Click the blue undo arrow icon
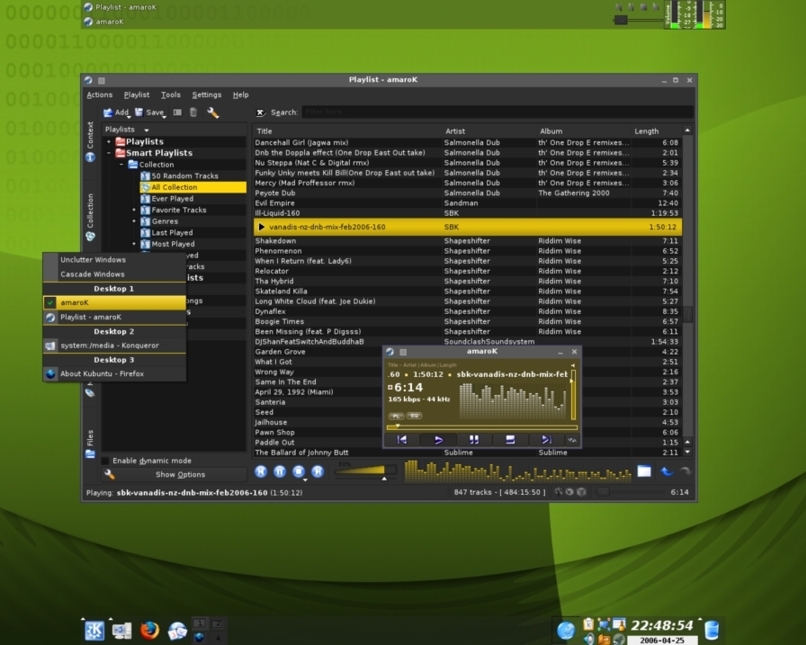806x645 pixels. 667,471
